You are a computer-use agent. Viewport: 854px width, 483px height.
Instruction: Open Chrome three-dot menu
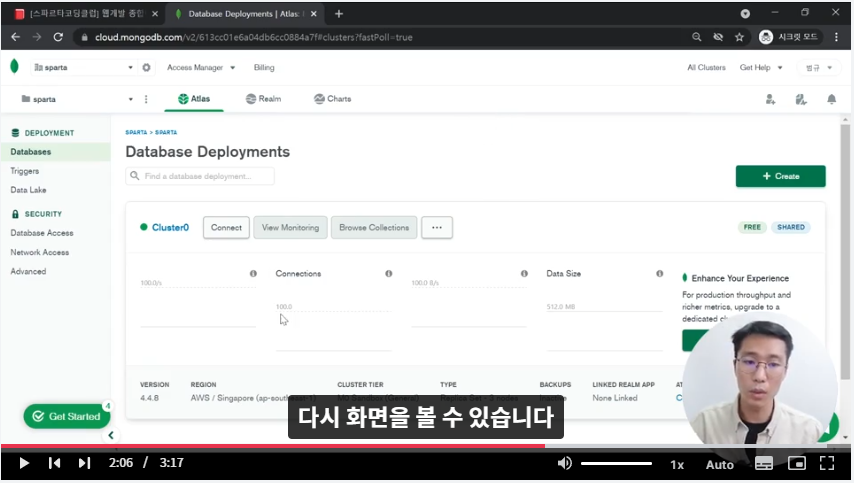click(x=837, y=37)
